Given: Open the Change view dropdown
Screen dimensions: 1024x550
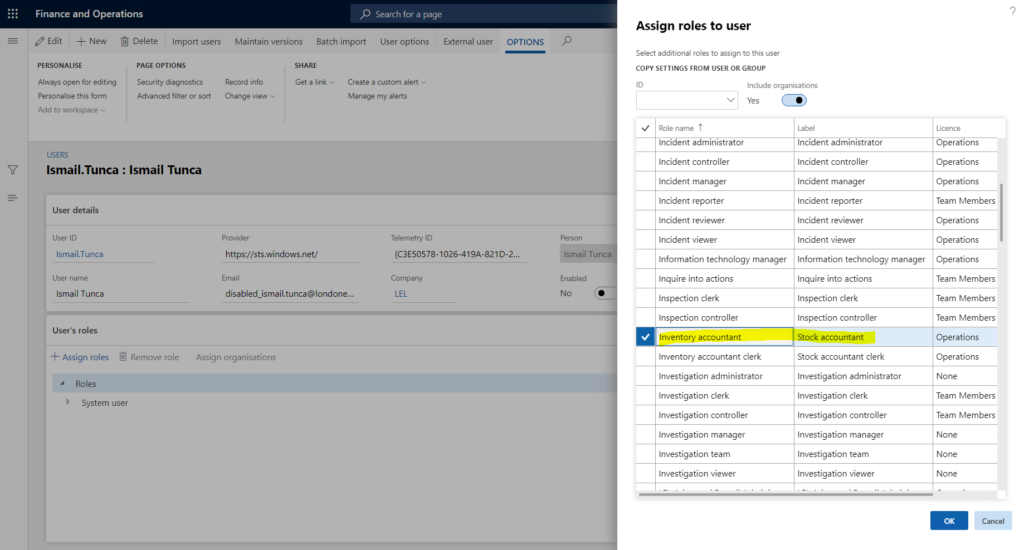Looking at the screenshot, I should [x=250, y=96].
